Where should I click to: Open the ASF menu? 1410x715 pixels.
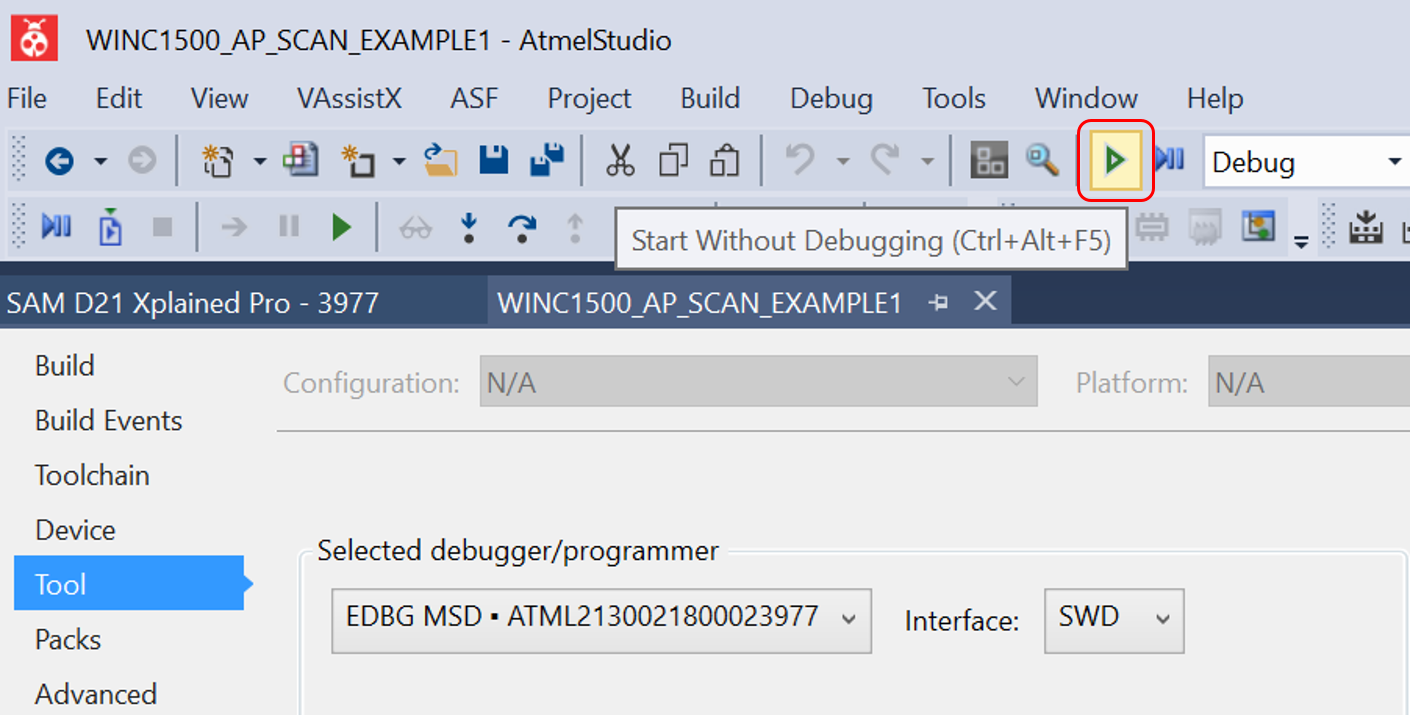(474, 99)
